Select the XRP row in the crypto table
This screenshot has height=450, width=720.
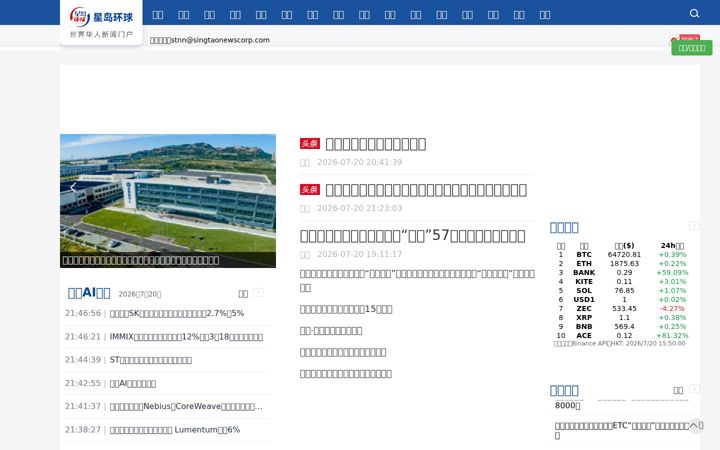pos(622,317)
